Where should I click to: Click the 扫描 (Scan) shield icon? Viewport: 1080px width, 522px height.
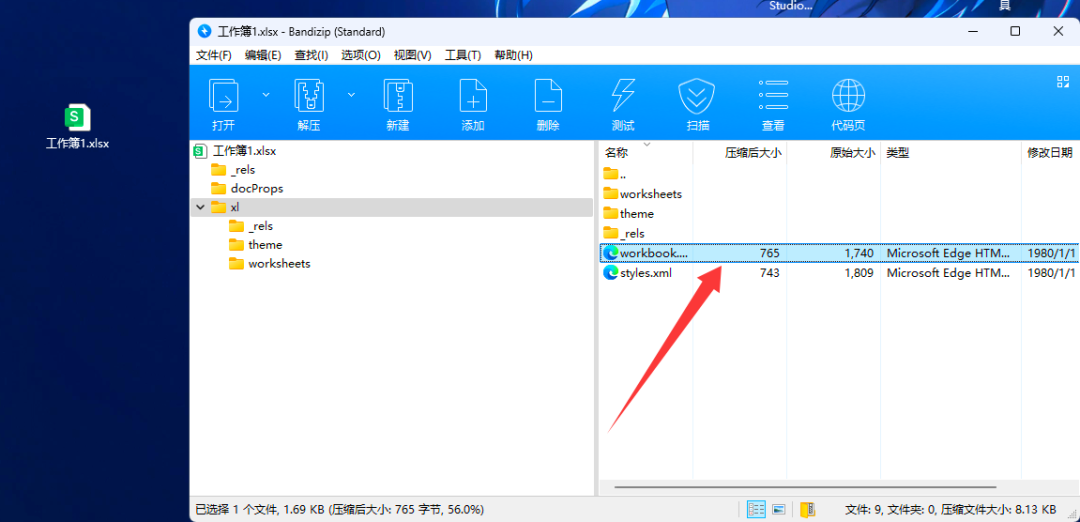[697, 96]
